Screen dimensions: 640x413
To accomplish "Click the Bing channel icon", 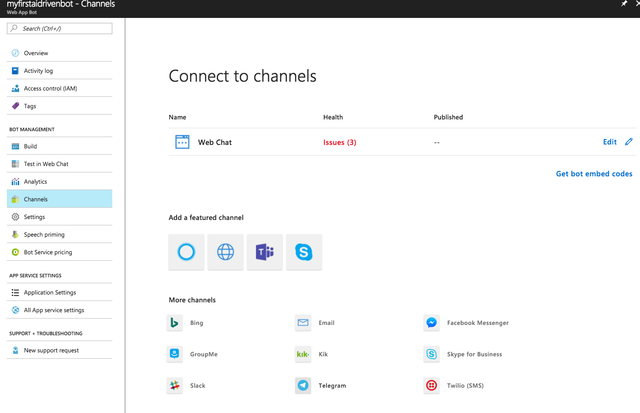I will (x=174, y=323).
